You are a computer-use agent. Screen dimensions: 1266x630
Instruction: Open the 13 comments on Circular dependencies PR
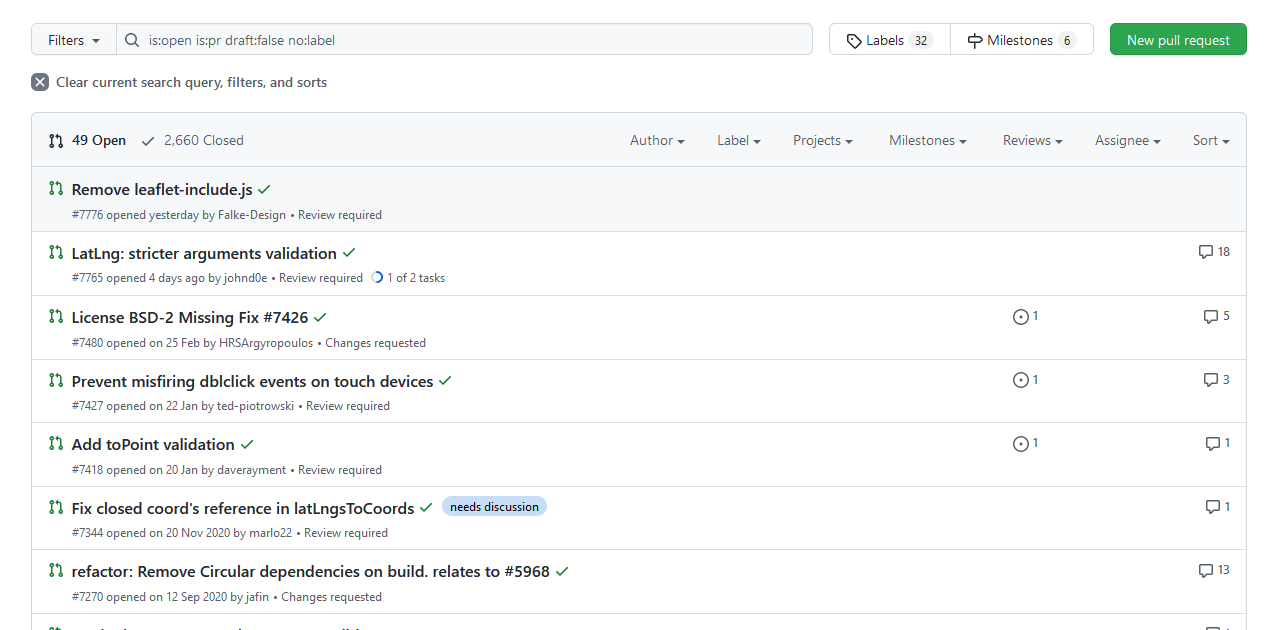(1214, 570)
